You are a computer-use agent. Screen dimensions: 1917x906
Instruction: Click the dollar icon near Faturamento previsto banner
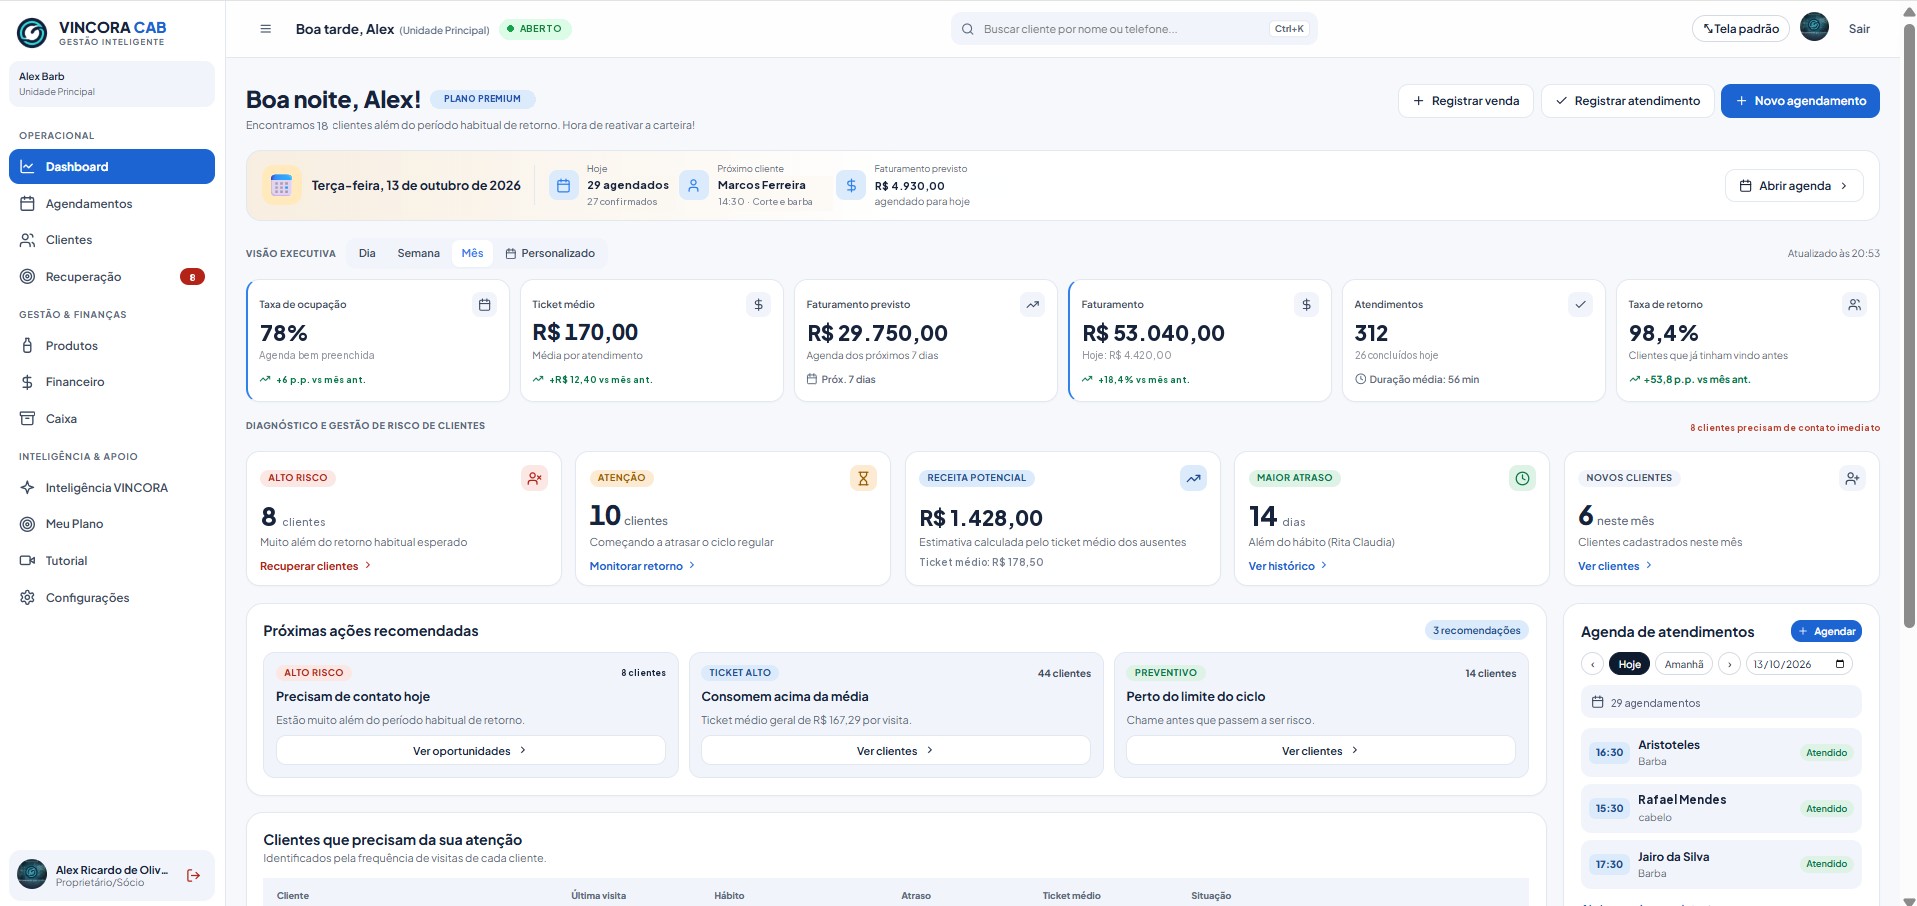[x=851, y=185]
